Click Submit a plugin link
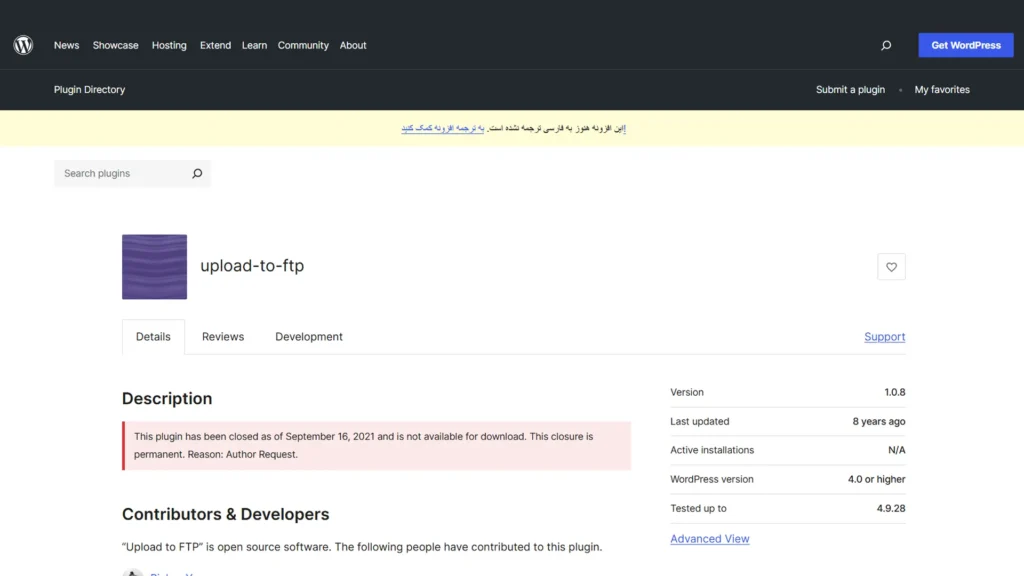1024x576 pixels. click(850, 90)
